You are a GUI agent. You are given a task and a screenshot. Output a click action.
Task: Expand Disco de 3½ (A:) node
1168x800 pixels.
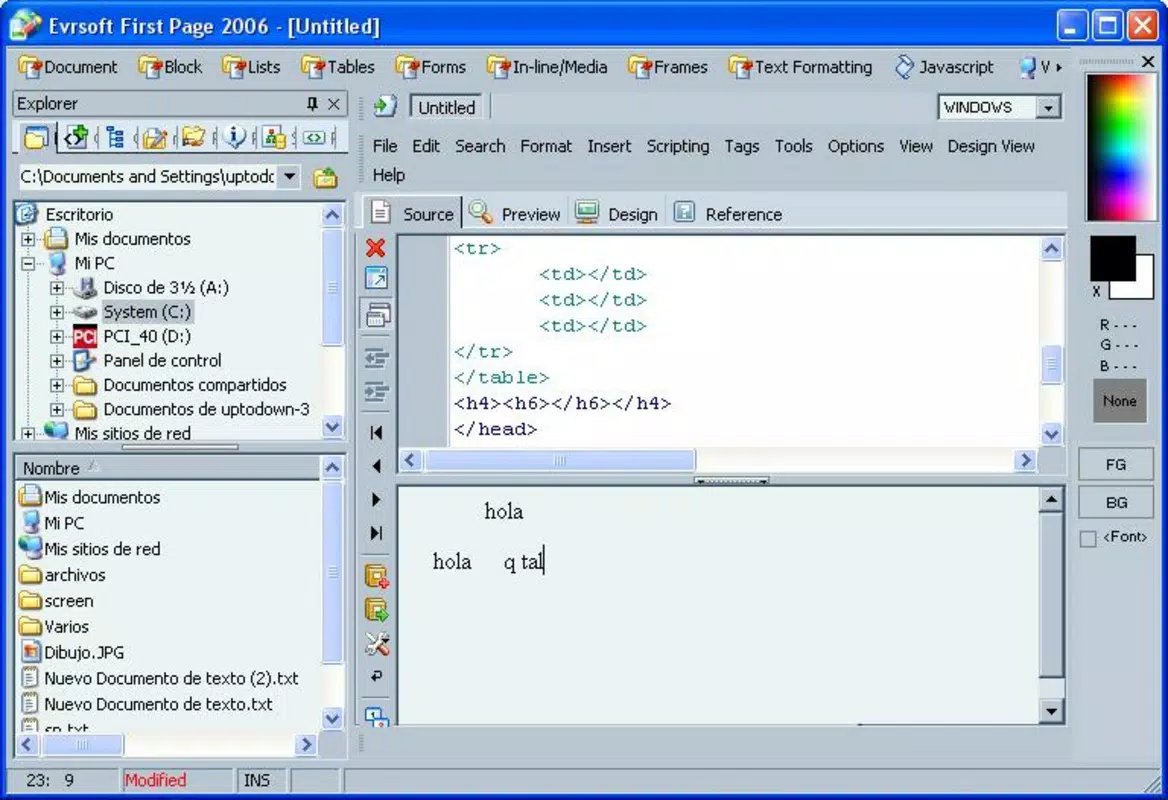click(x=57, y=288)
